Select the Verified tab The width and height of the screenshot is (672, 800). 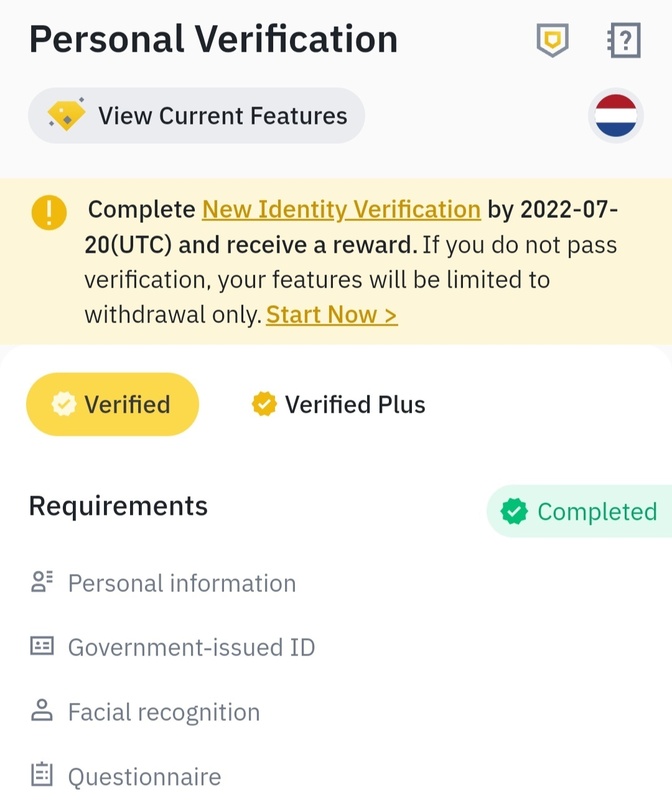(x=111, y=404)
